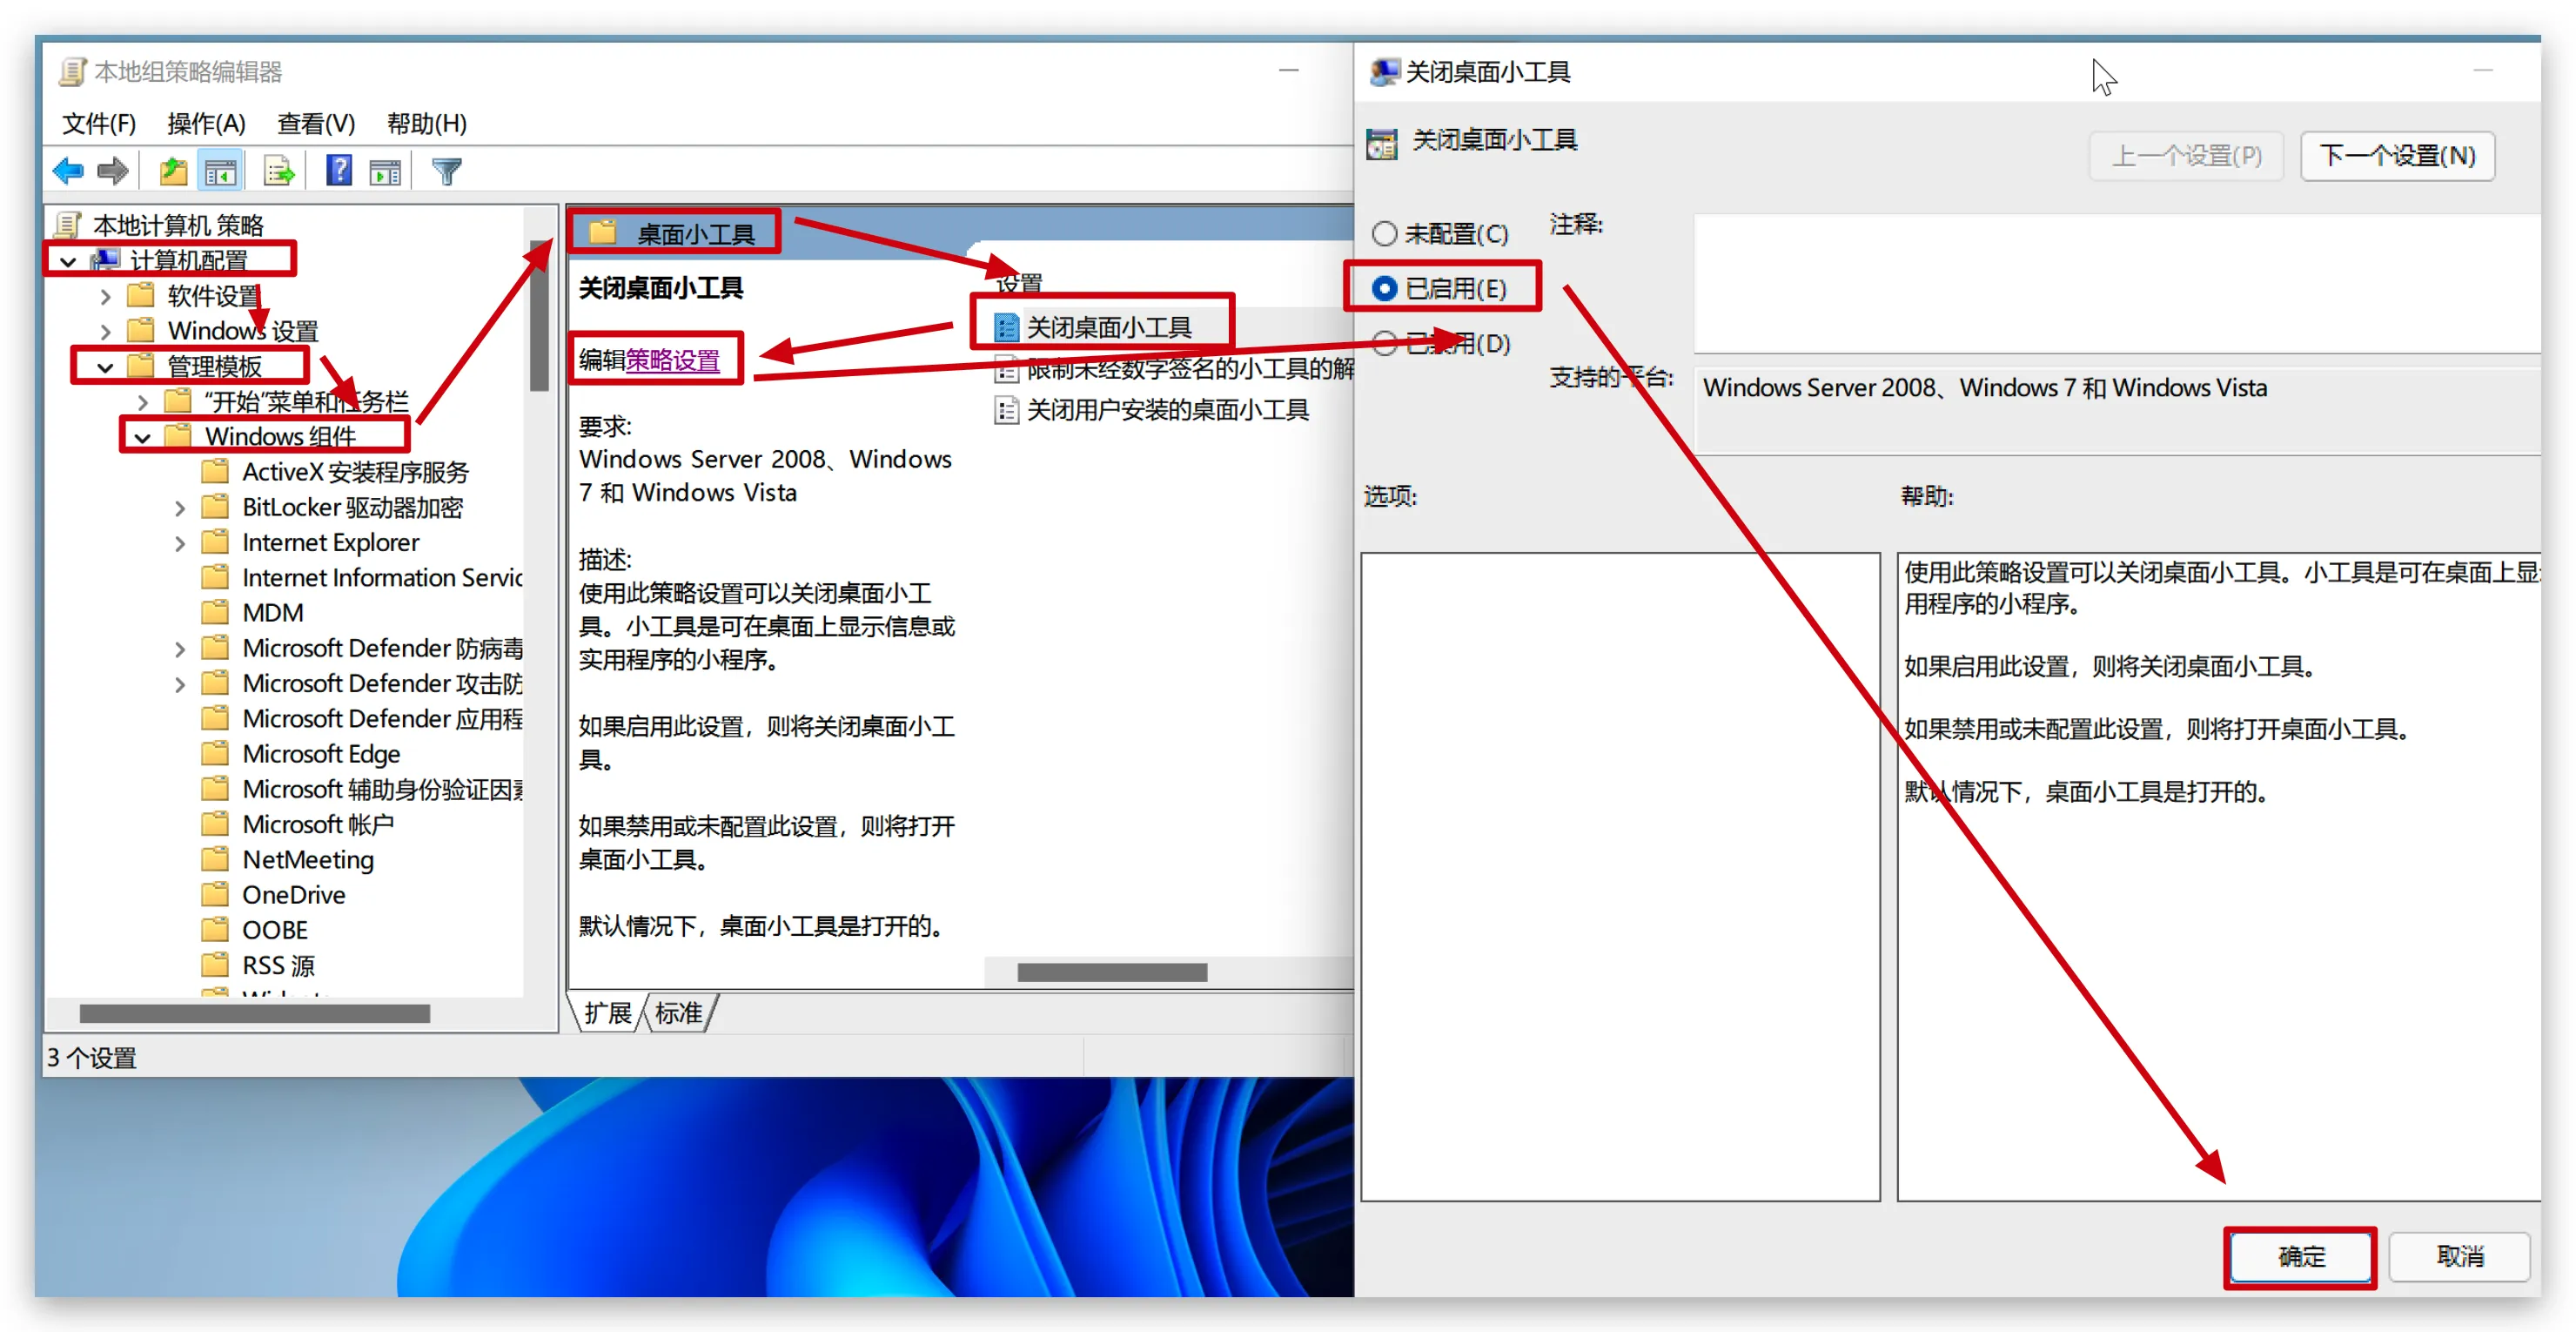Click the 关闭用户安装的桌面小工具 setting icon
2576x1332 pixels.
pyautogui.click(x=1006, y=410)
